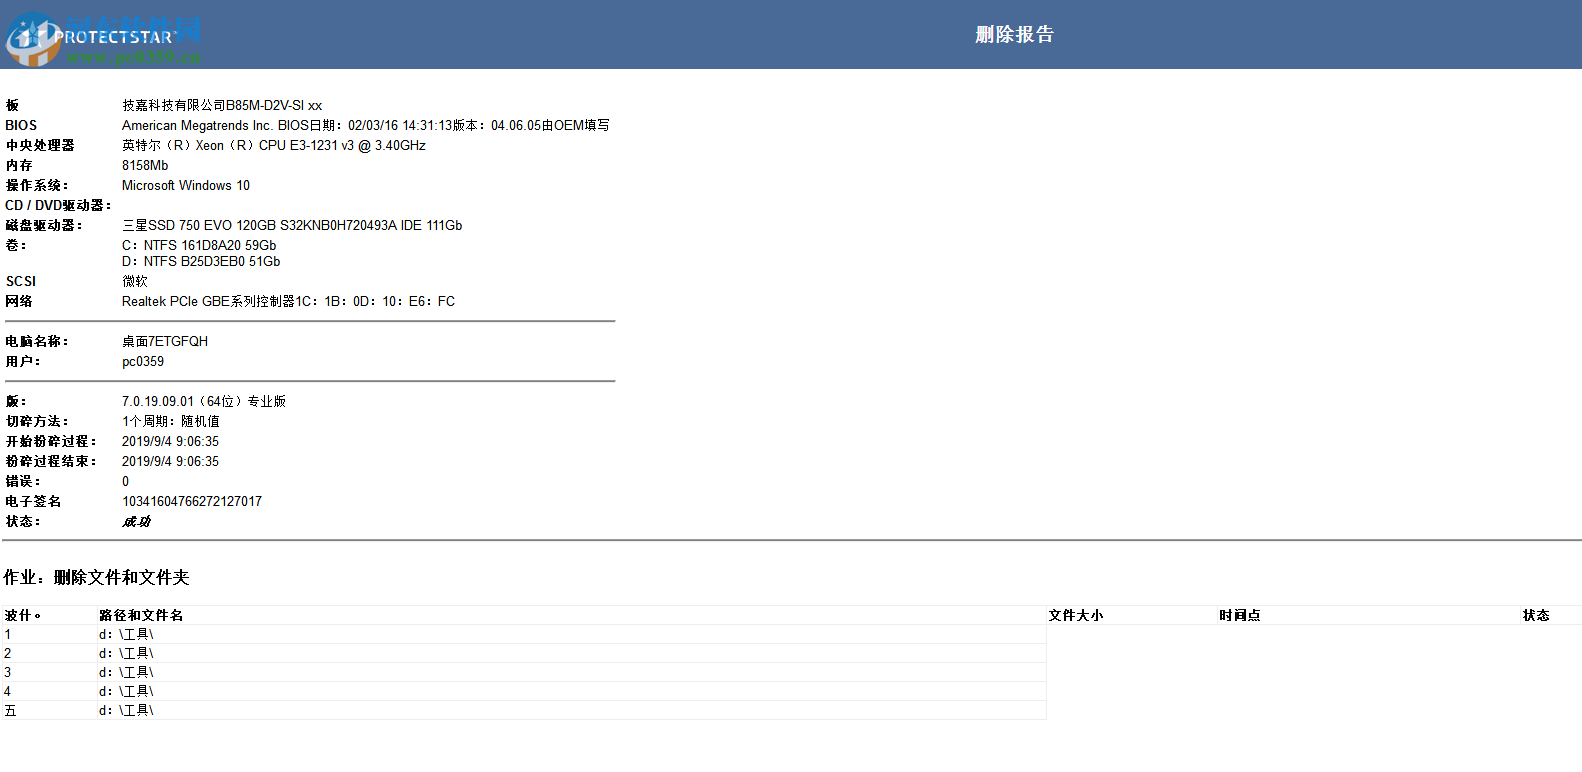Click the 电子签名 label
This screenshot has width=1582, height=772.
(33, 501)
